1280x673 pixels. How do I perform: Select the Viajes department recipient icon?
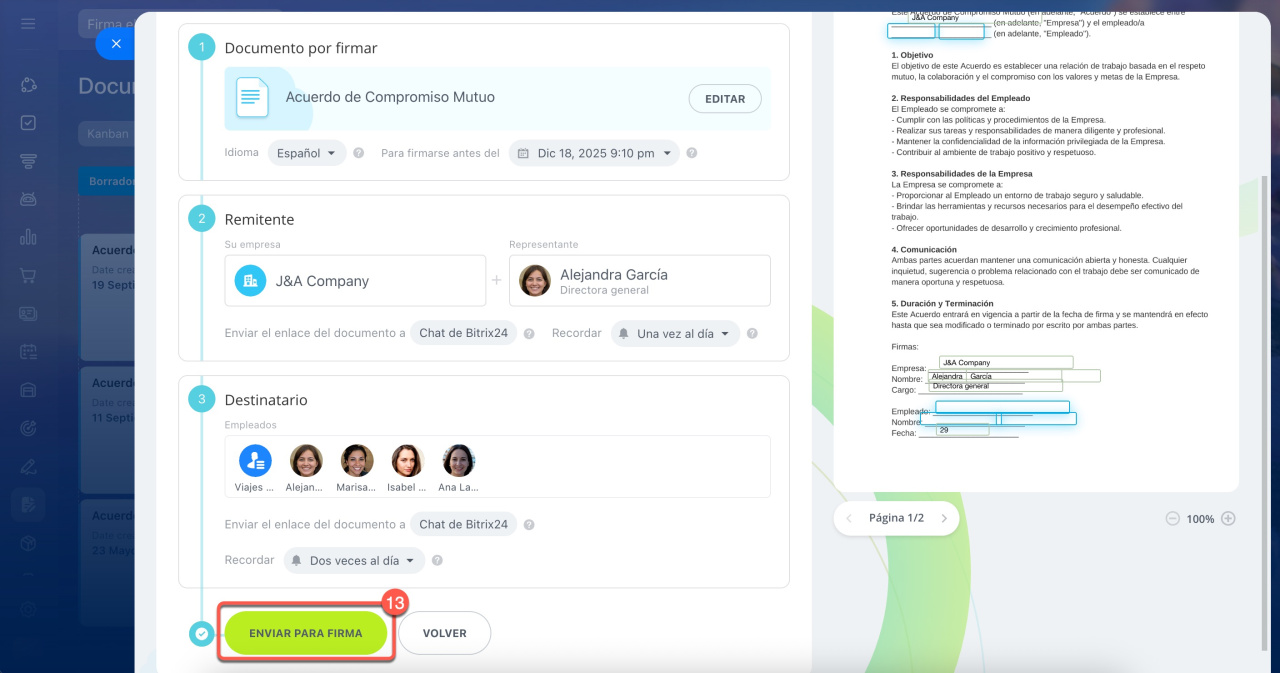(255, 461)
